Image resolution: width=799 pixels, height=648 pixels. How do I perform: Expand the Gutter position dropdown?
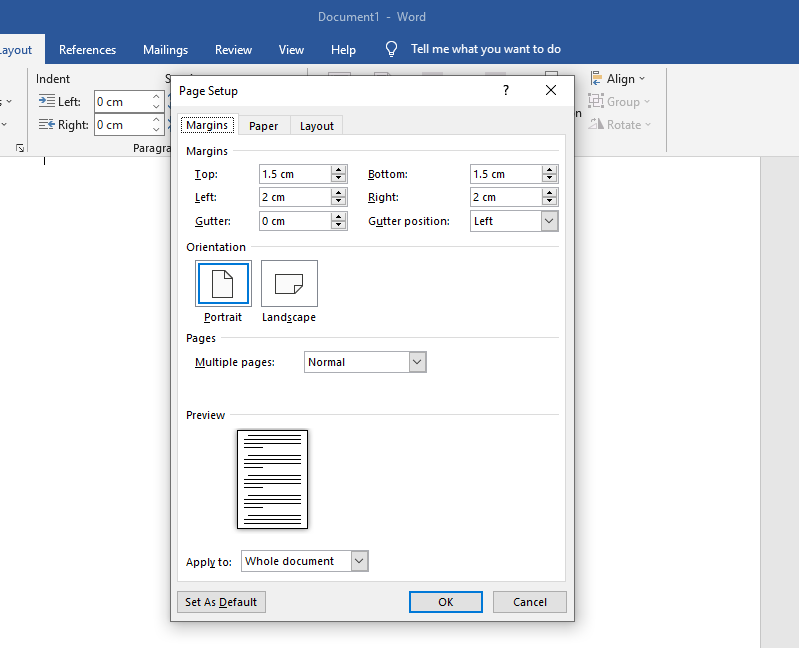pyautogui.click(x=549, y=221)
